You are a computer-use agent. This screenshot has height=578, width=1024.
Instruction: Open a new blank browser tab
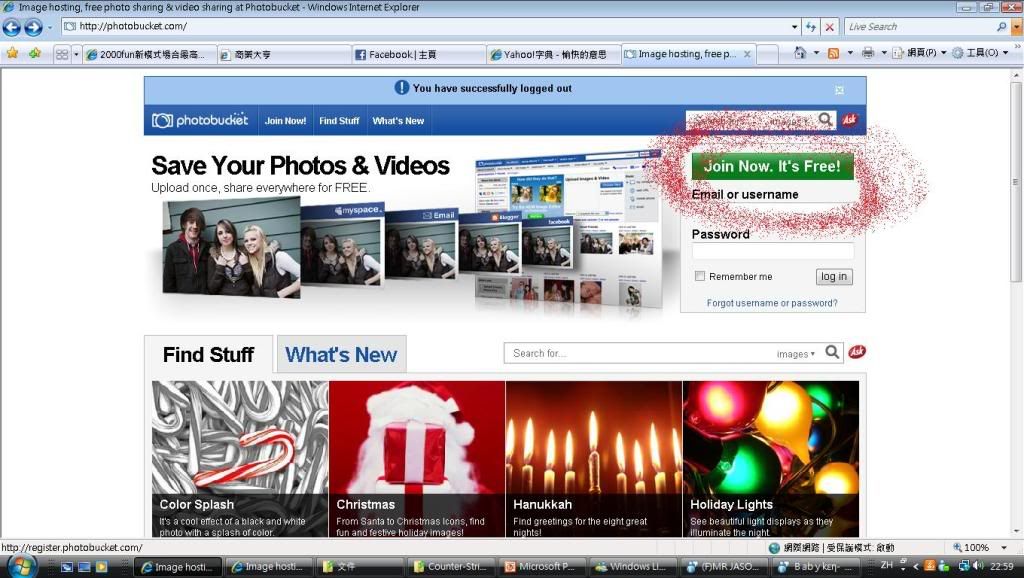tap(768, 55)
